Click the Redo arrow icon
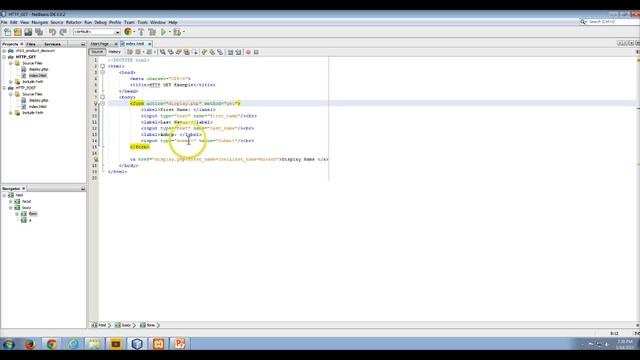 [x=63, y=32]
